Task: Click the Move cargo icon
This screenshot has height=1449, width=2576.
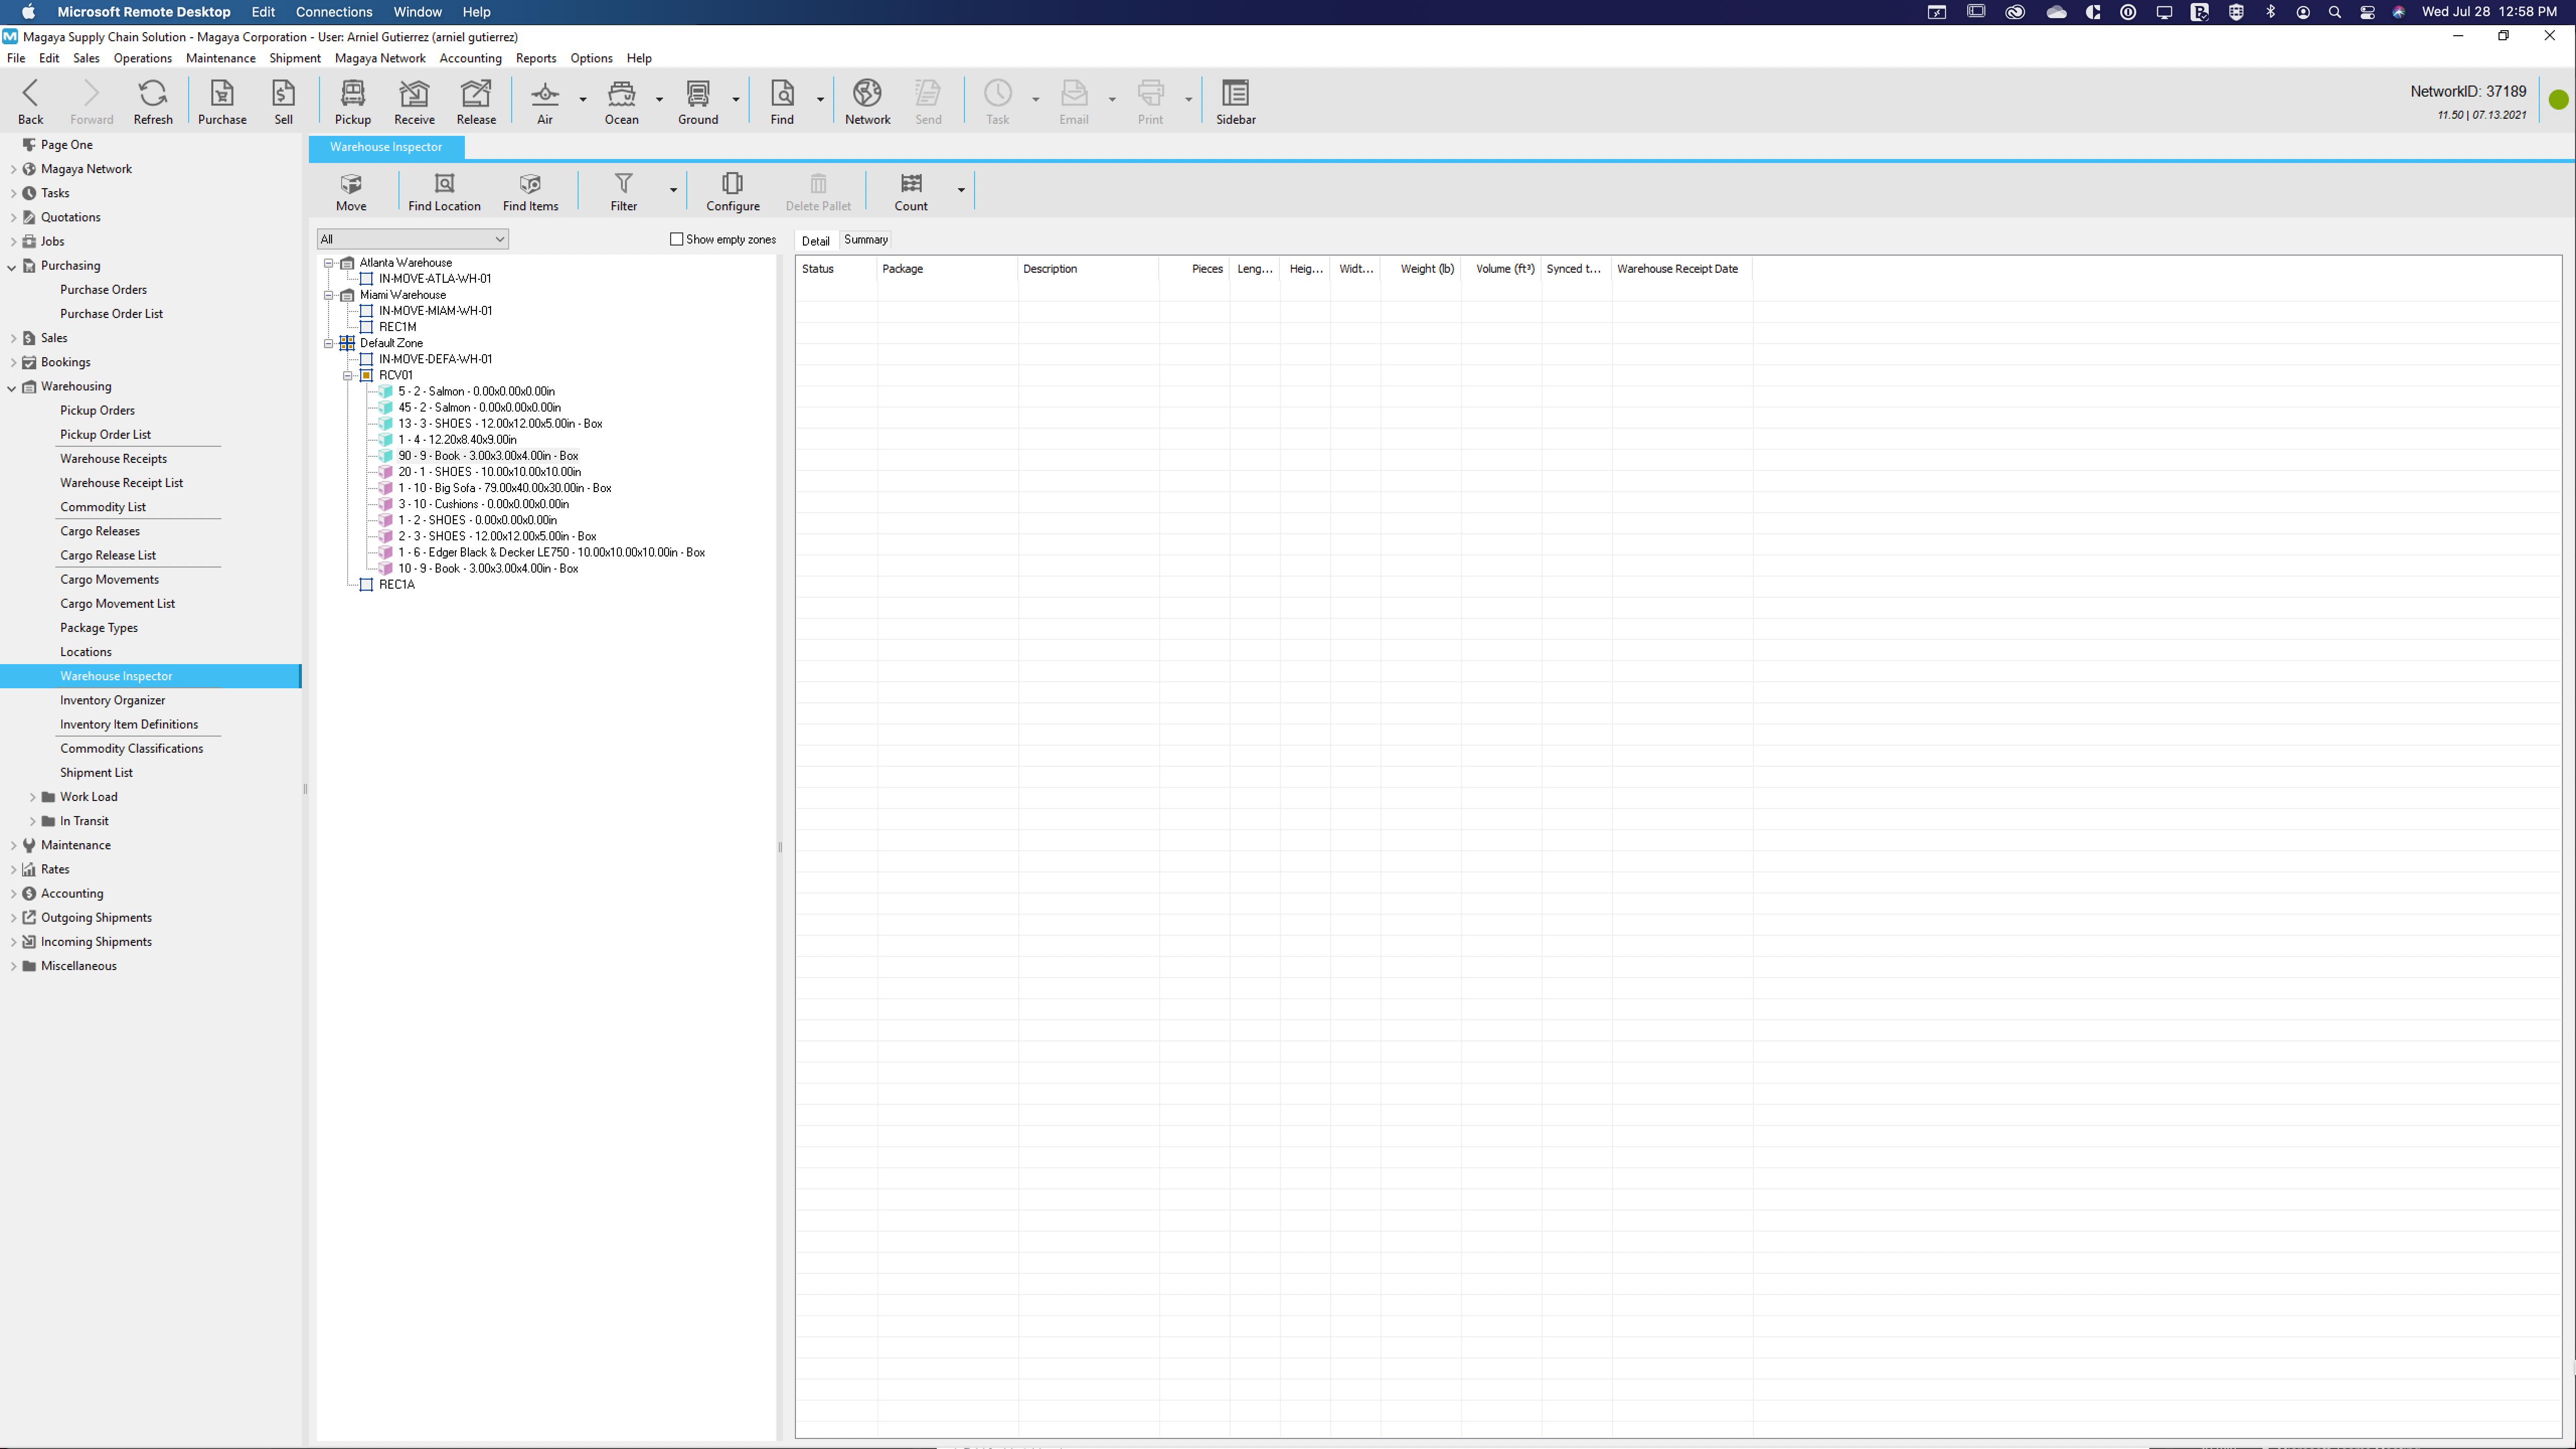Action: pyautogui.click(x=351, y=191)
